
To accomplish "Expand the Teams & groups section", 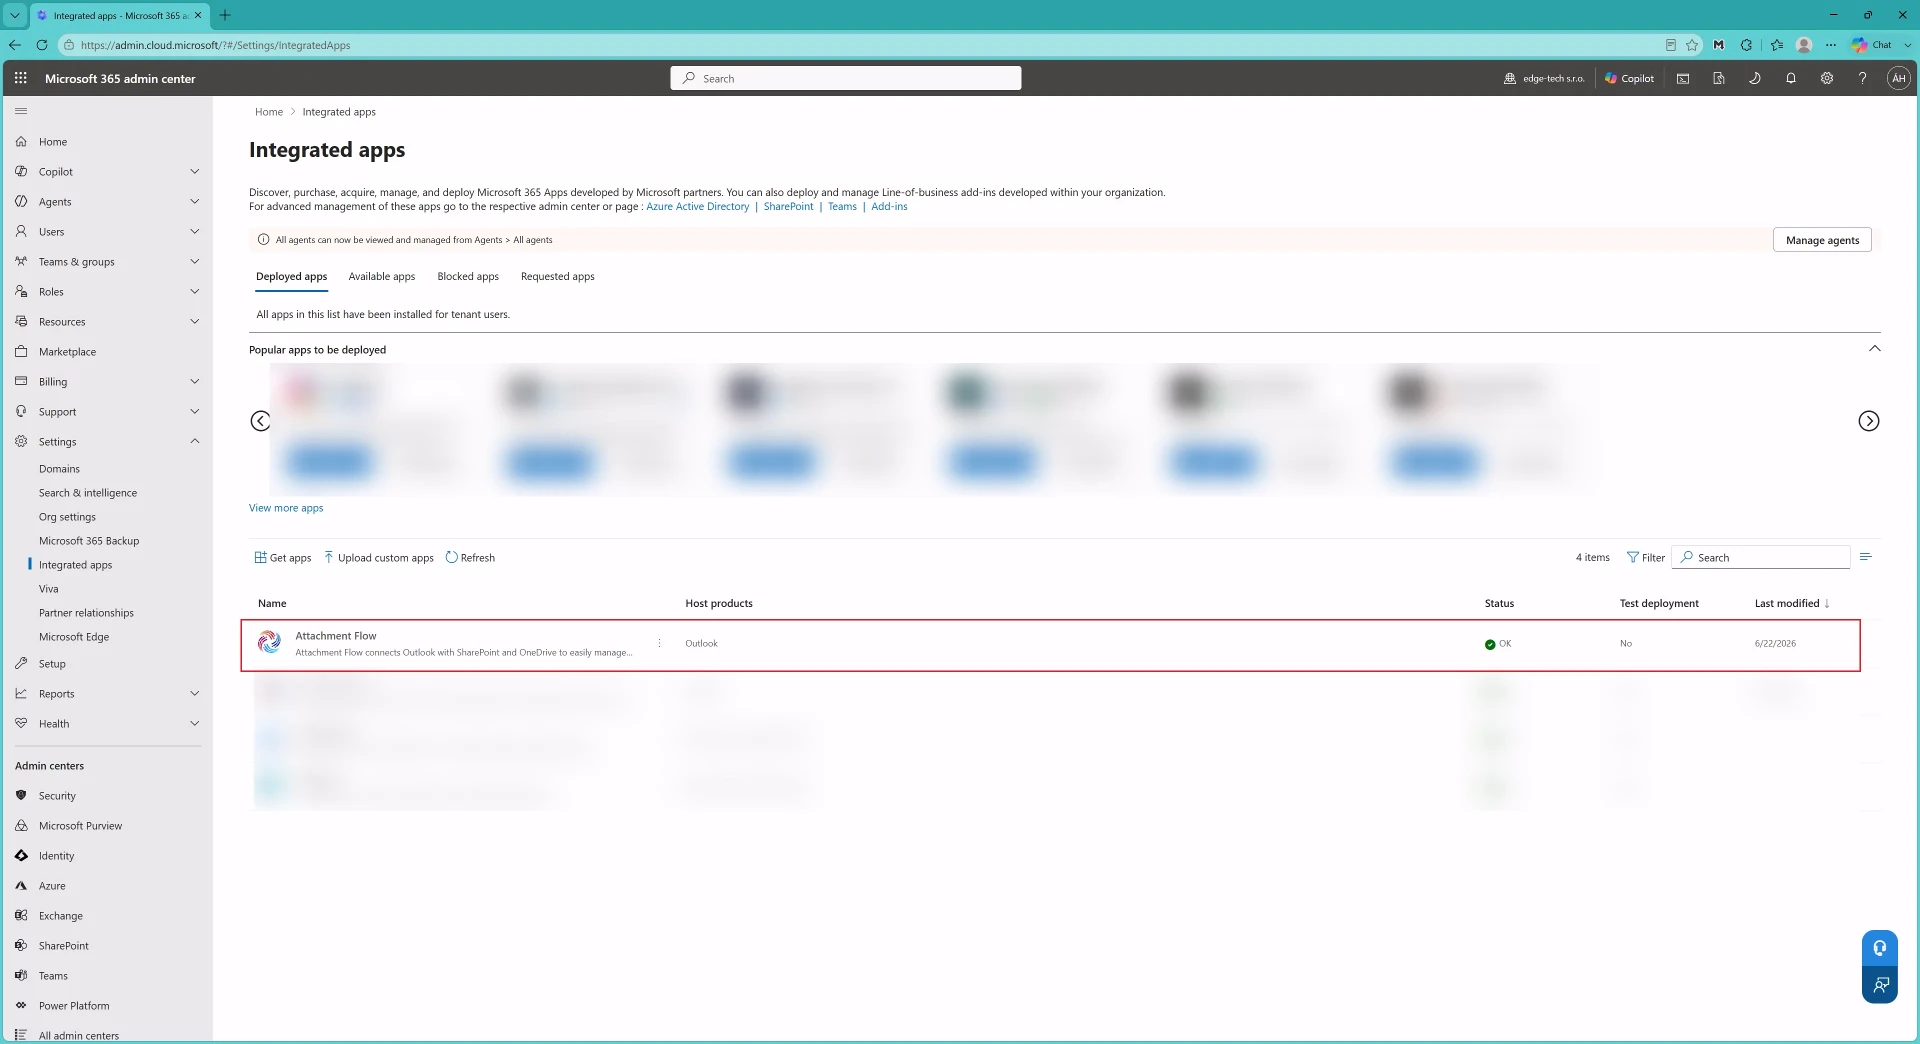I will point(195,262).
